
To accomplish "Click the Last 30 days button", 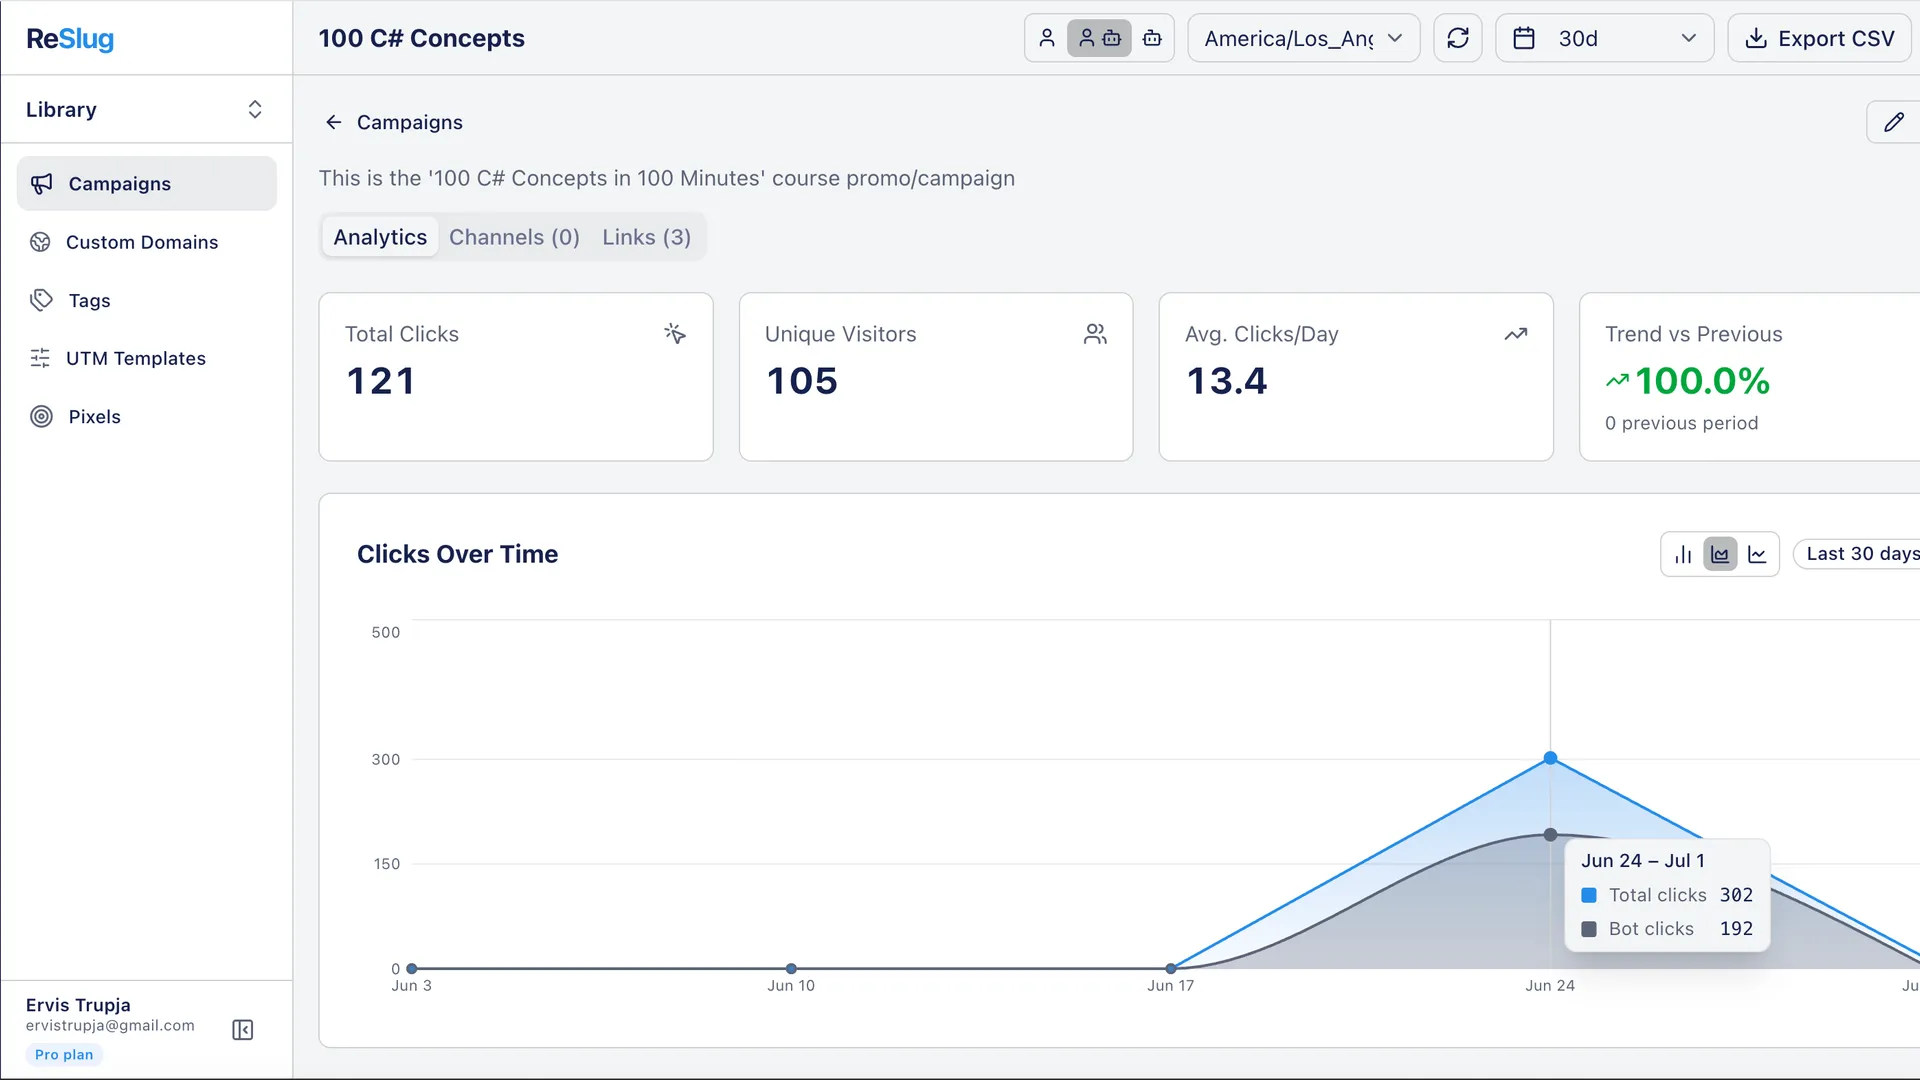I will pos(1860,554).
